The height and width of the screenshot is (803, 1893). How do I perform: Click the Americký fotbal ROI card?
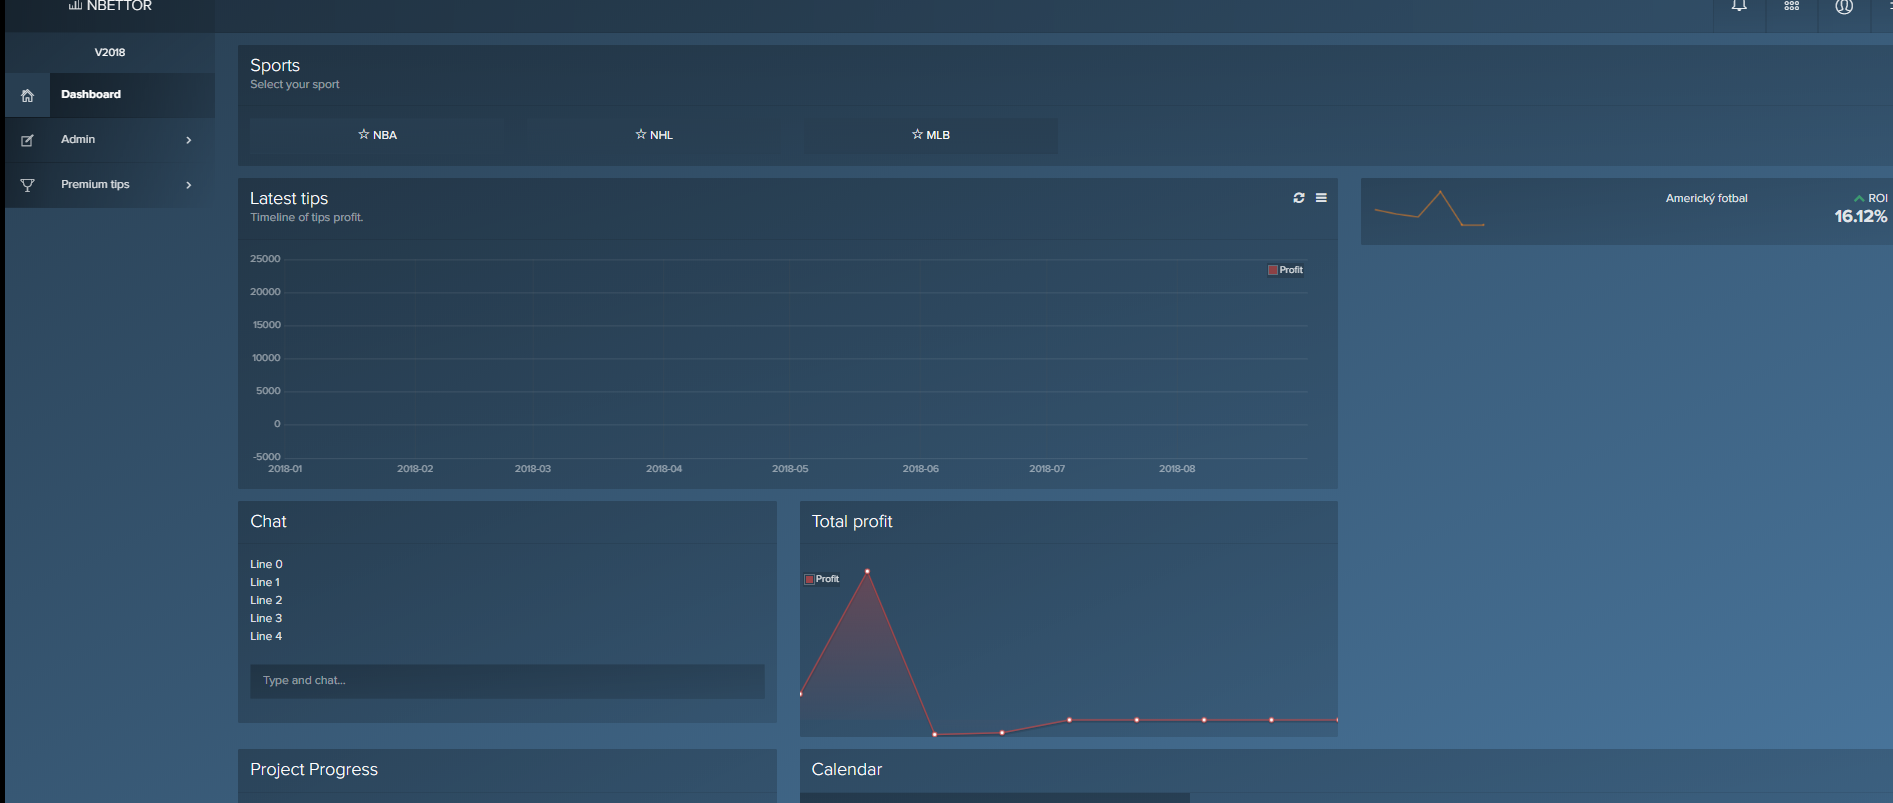tap(1626, 211)
